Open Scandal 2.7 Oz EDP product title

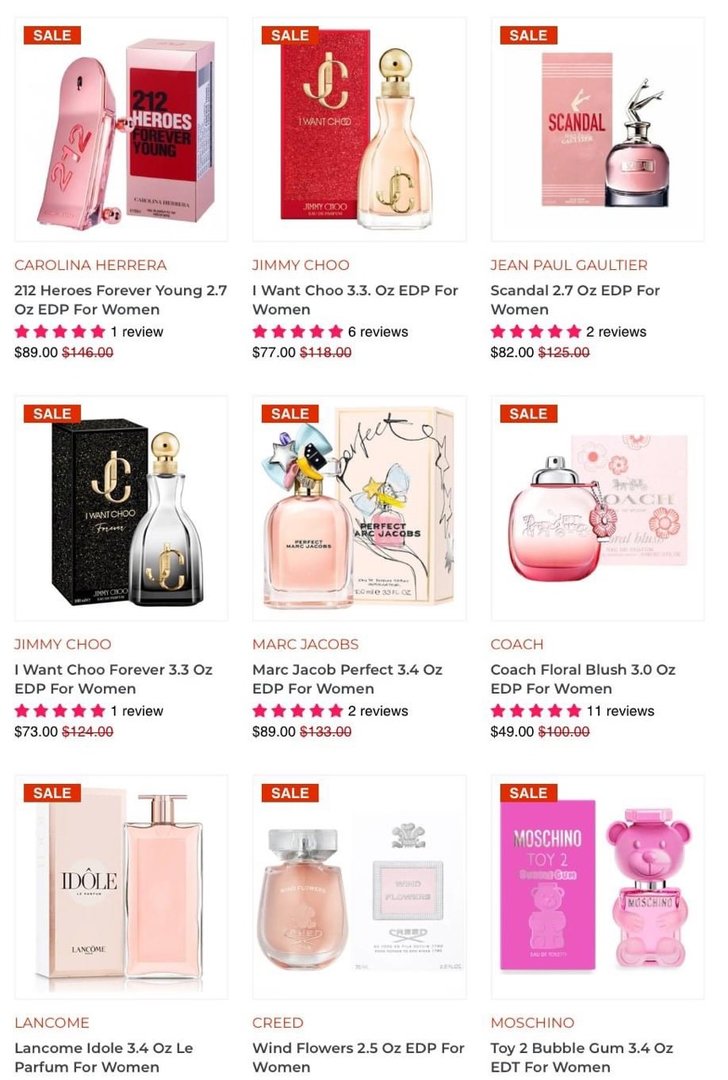click(575, 300)
